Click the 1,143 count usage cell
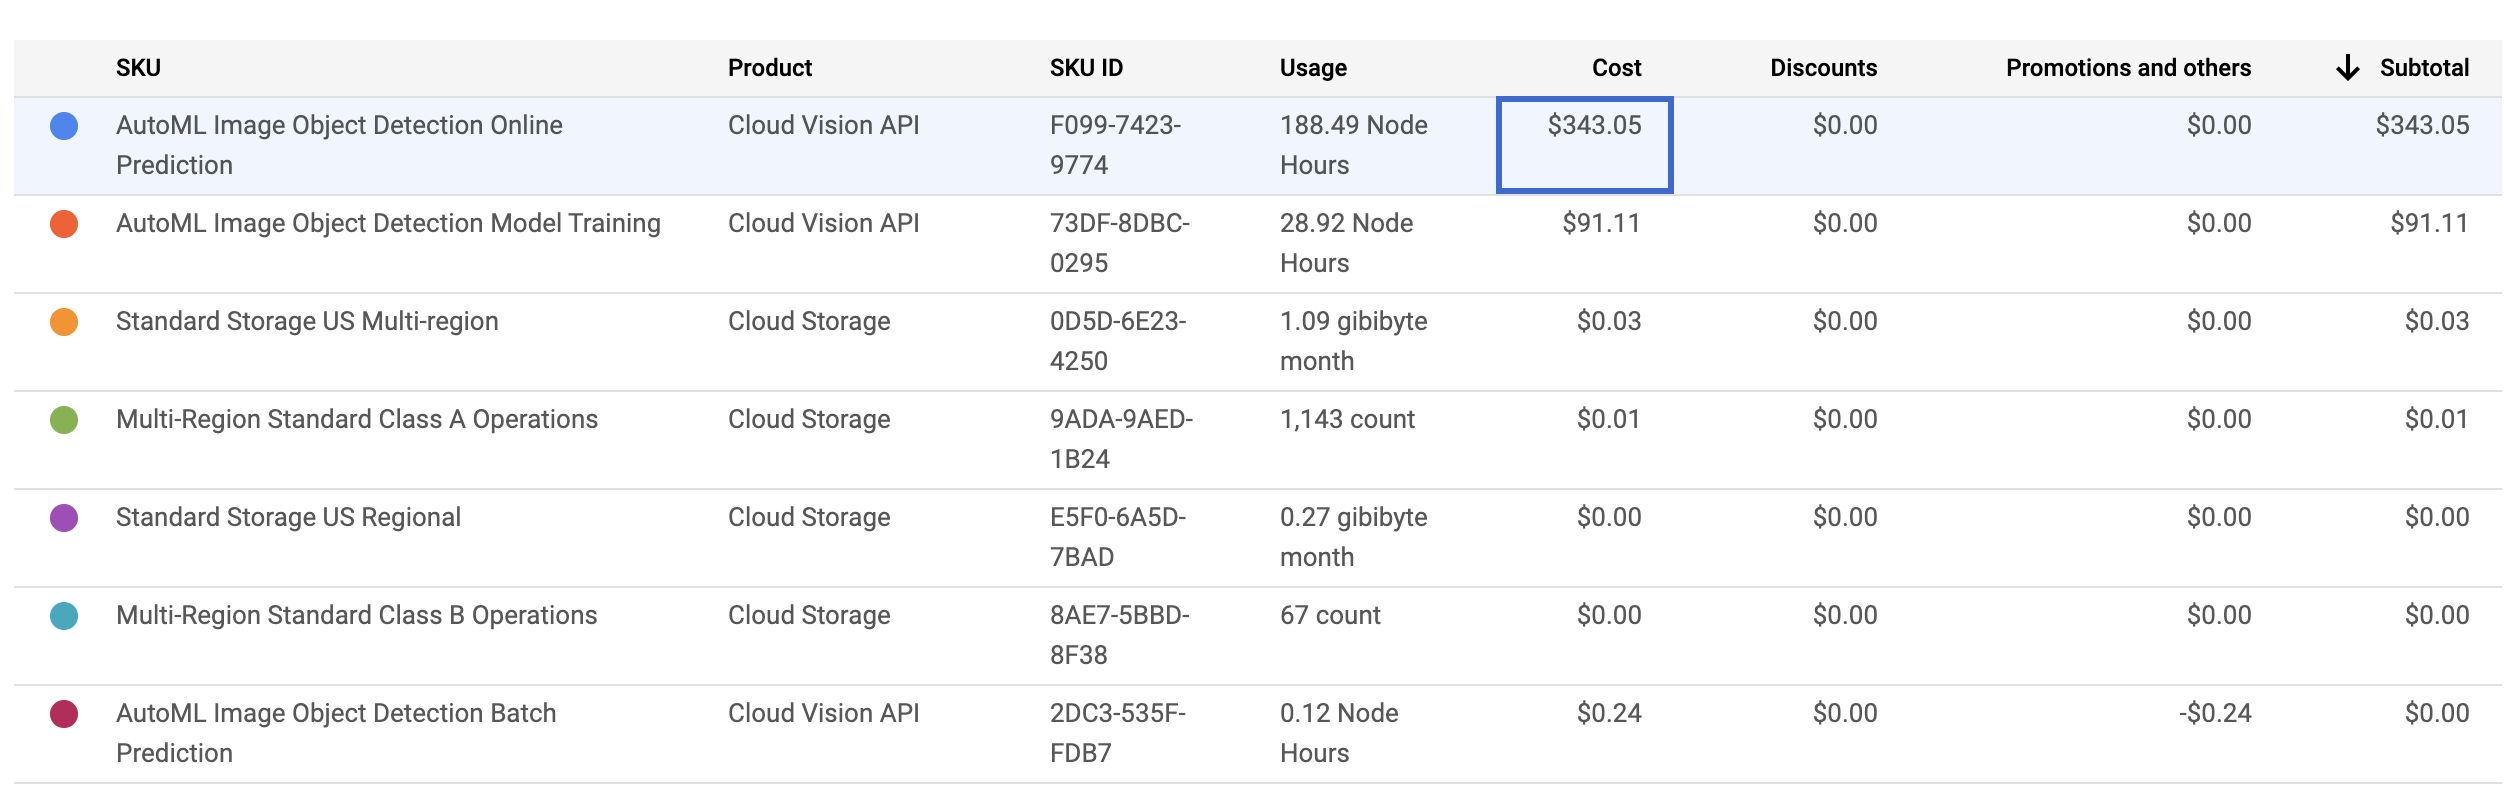This screenshot has width=2504, height=788. pos(1347,420)
